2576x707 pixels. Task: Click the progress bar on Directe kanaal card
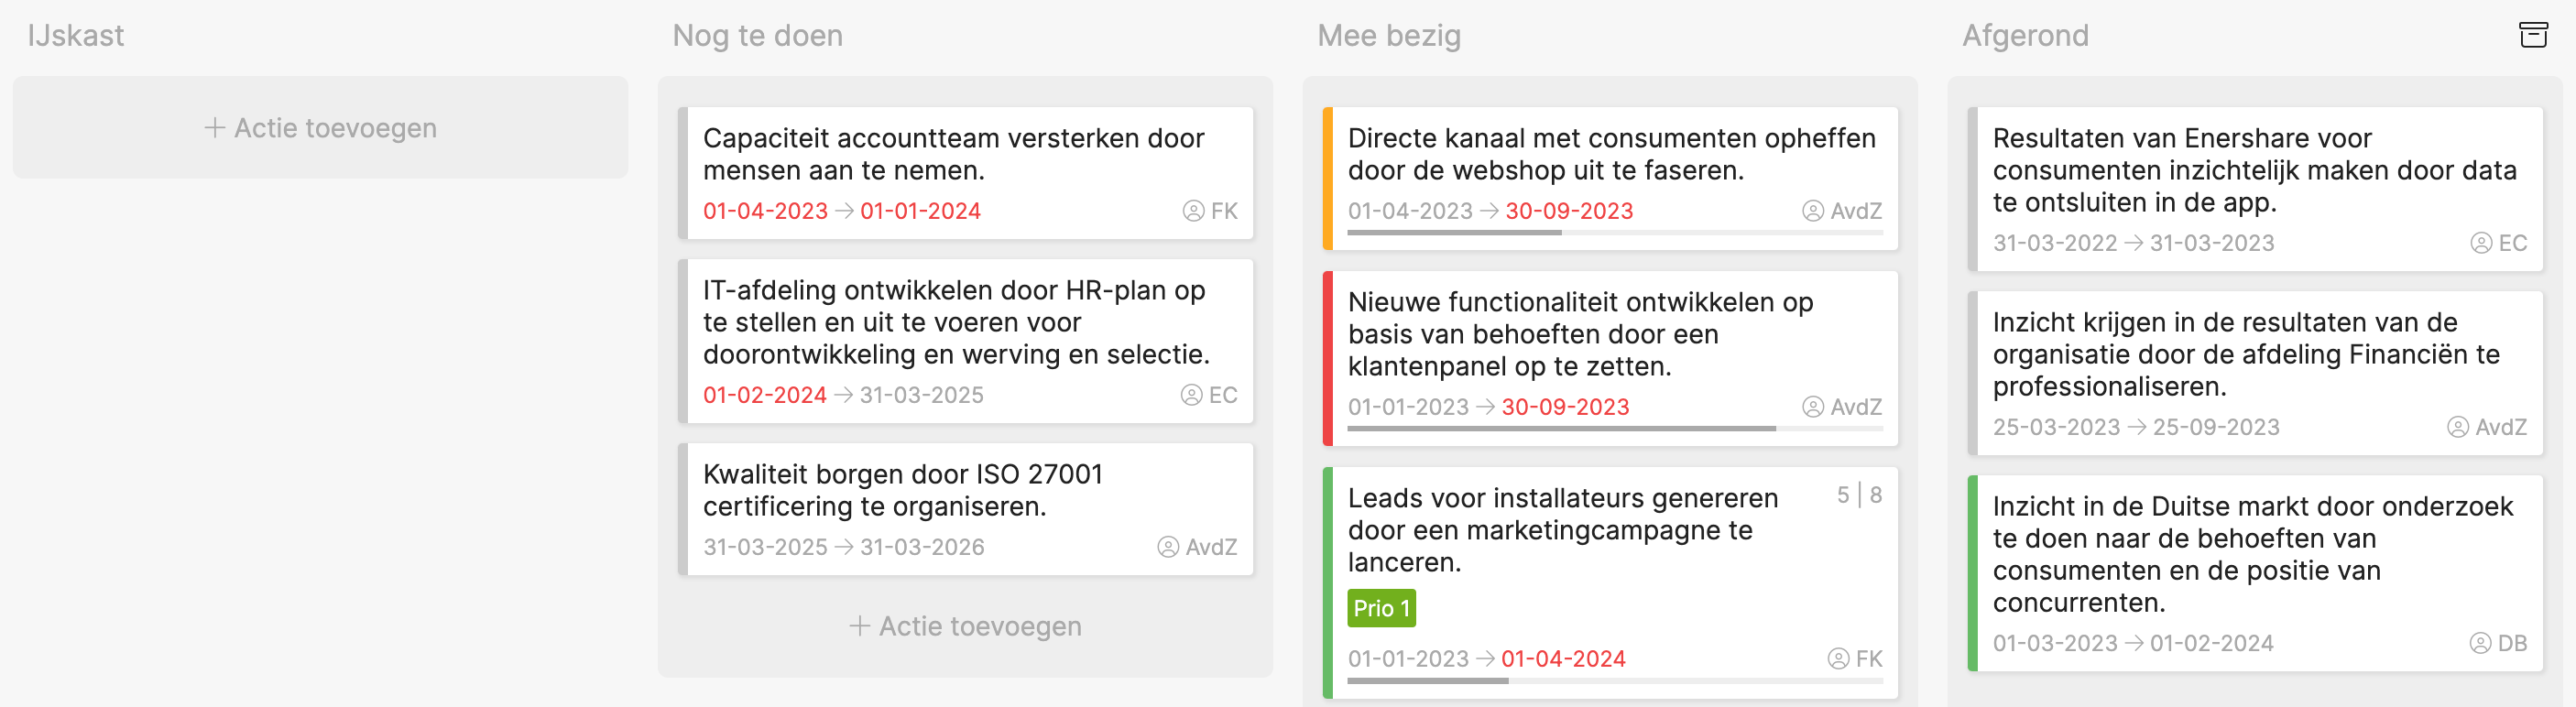[1615, 233]
